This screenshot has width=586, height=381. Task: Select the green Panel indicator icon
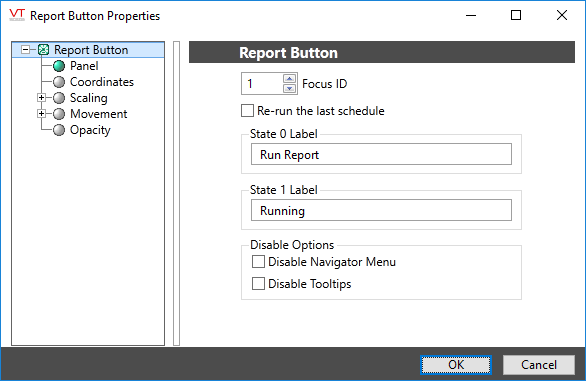click(x=59, y=66)
